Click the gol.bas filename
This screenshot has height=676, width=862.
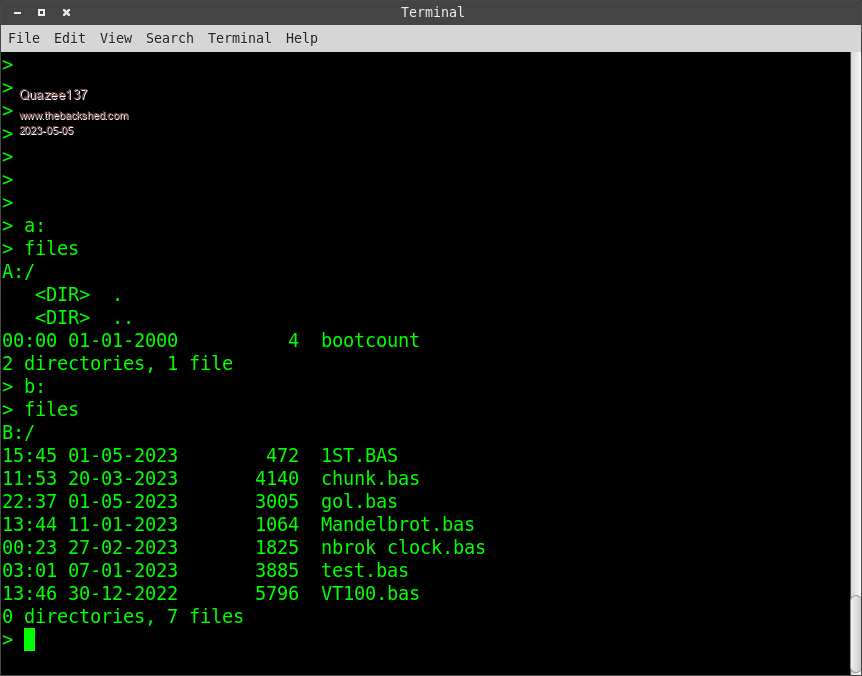359,501
